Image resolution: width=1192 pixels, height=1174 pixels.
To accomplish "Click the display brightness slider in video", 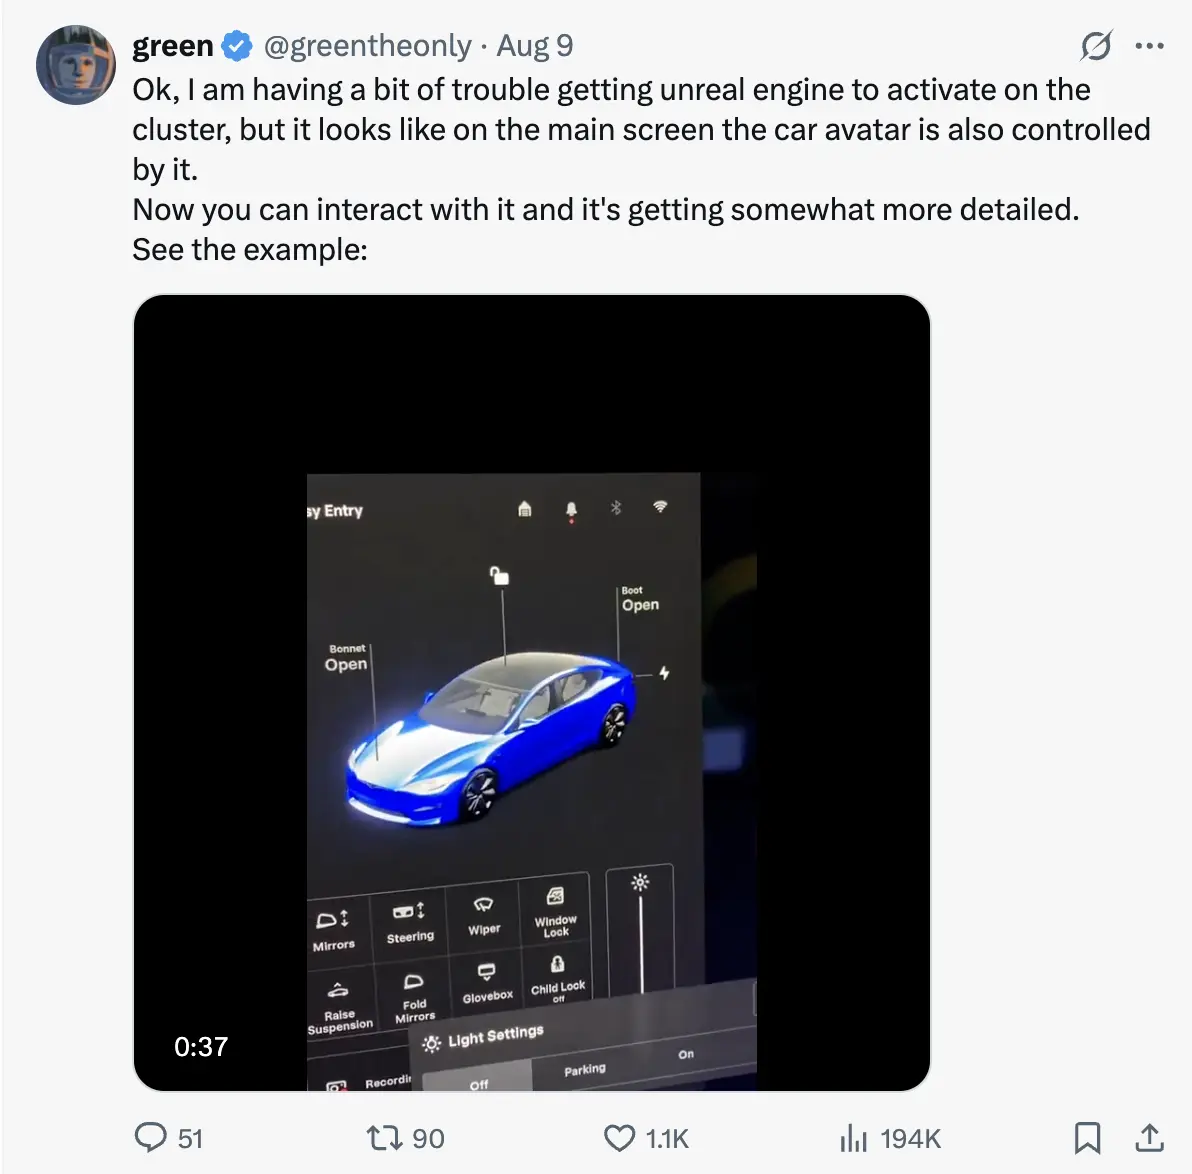I will [x=641, y=930].
